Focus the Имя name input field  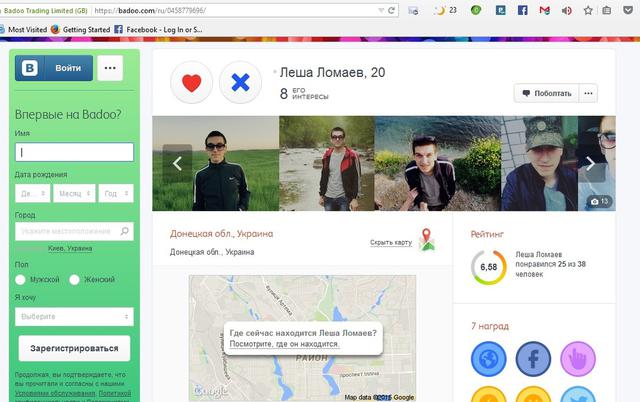tap(74, 152)
